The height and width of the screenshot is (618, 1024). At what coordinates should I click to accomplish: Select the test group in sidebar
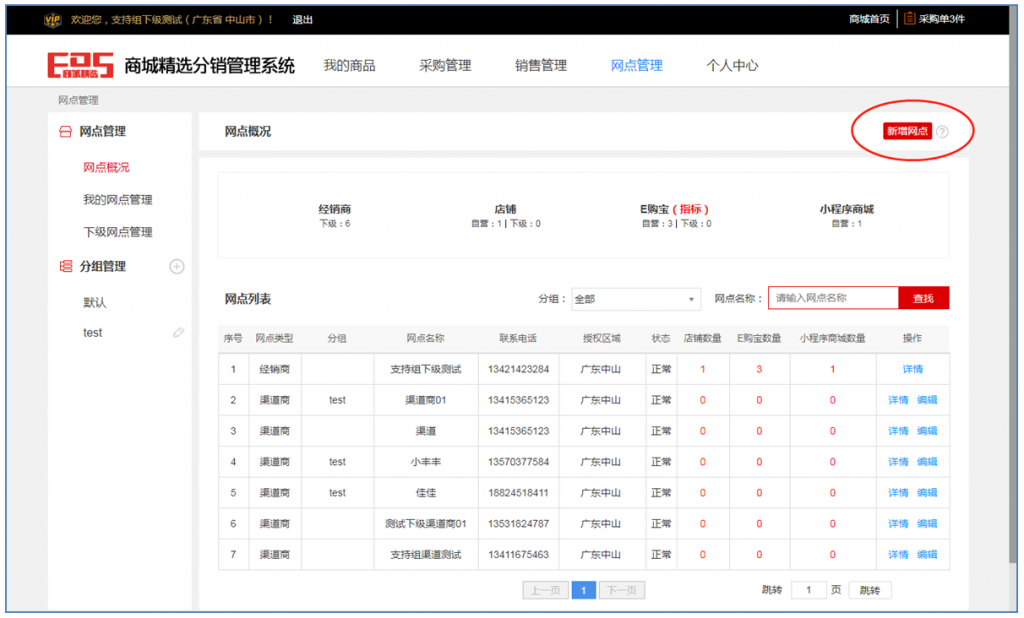(x=93, y=333)
